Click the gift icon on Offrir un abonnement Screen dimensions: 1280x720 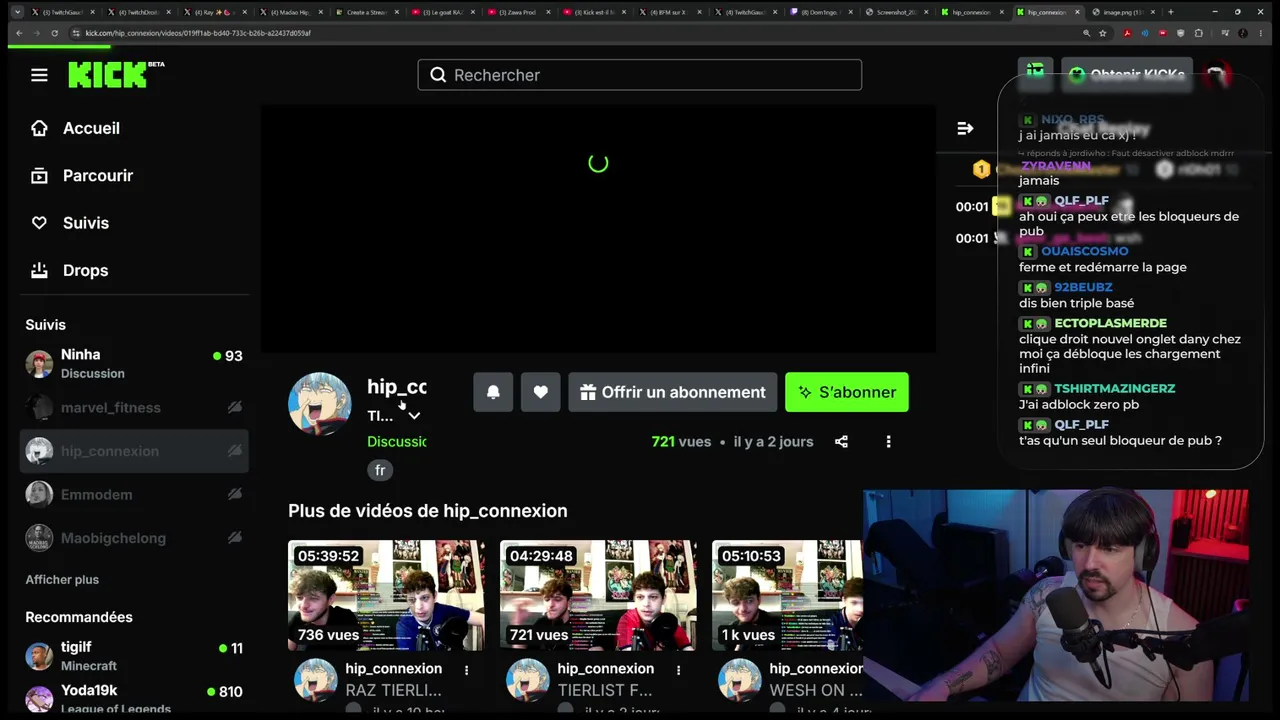[588, 392]
